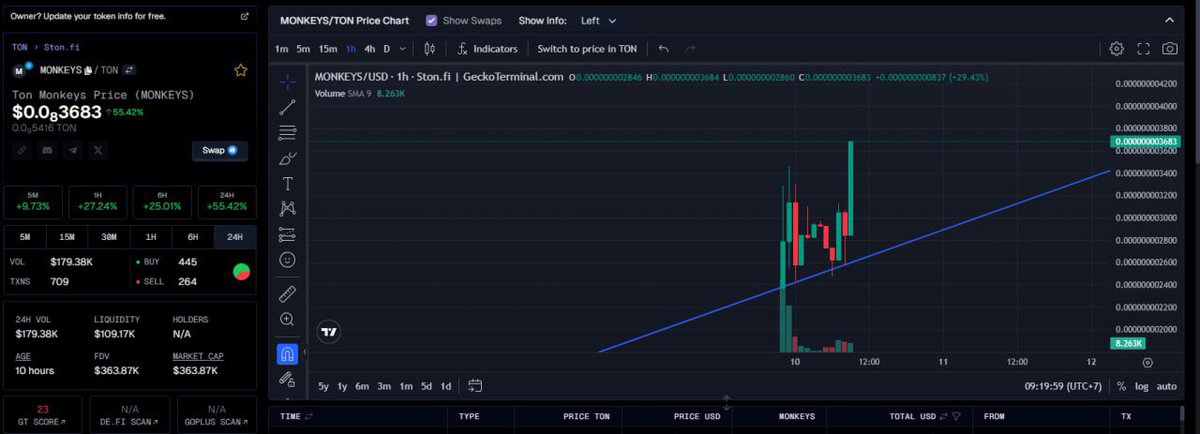Open the go-to date range calendar icon
The width and height of the screenshot is (1200, 434).
coord(475,386)
